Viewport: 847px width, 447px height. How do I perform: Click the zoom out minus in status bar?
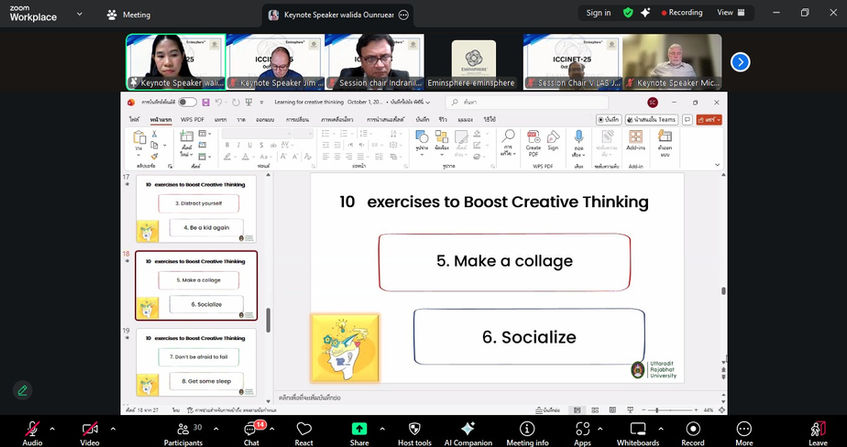[645, 410]
